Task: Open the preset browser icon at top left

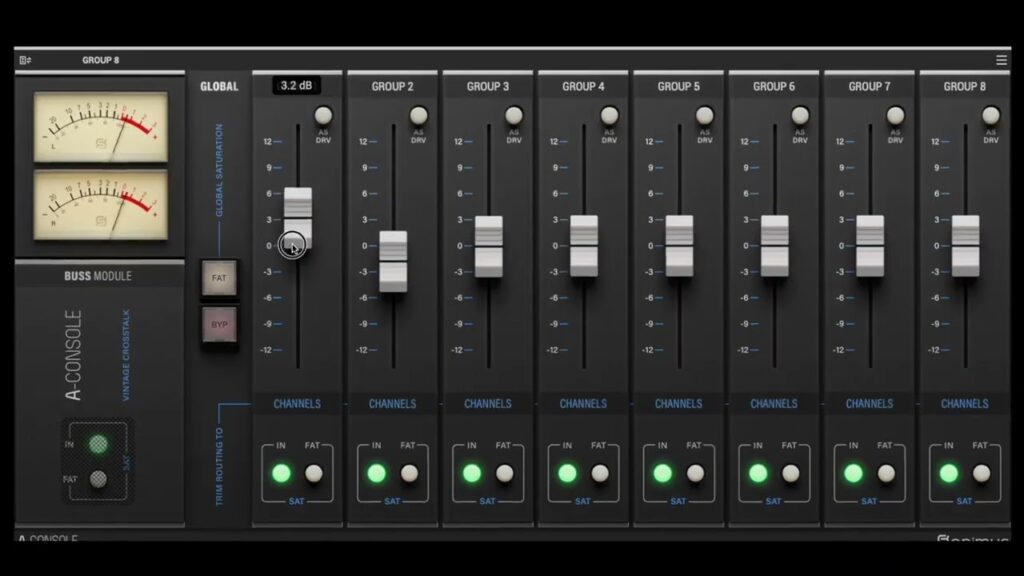Action: click(25, 60)
